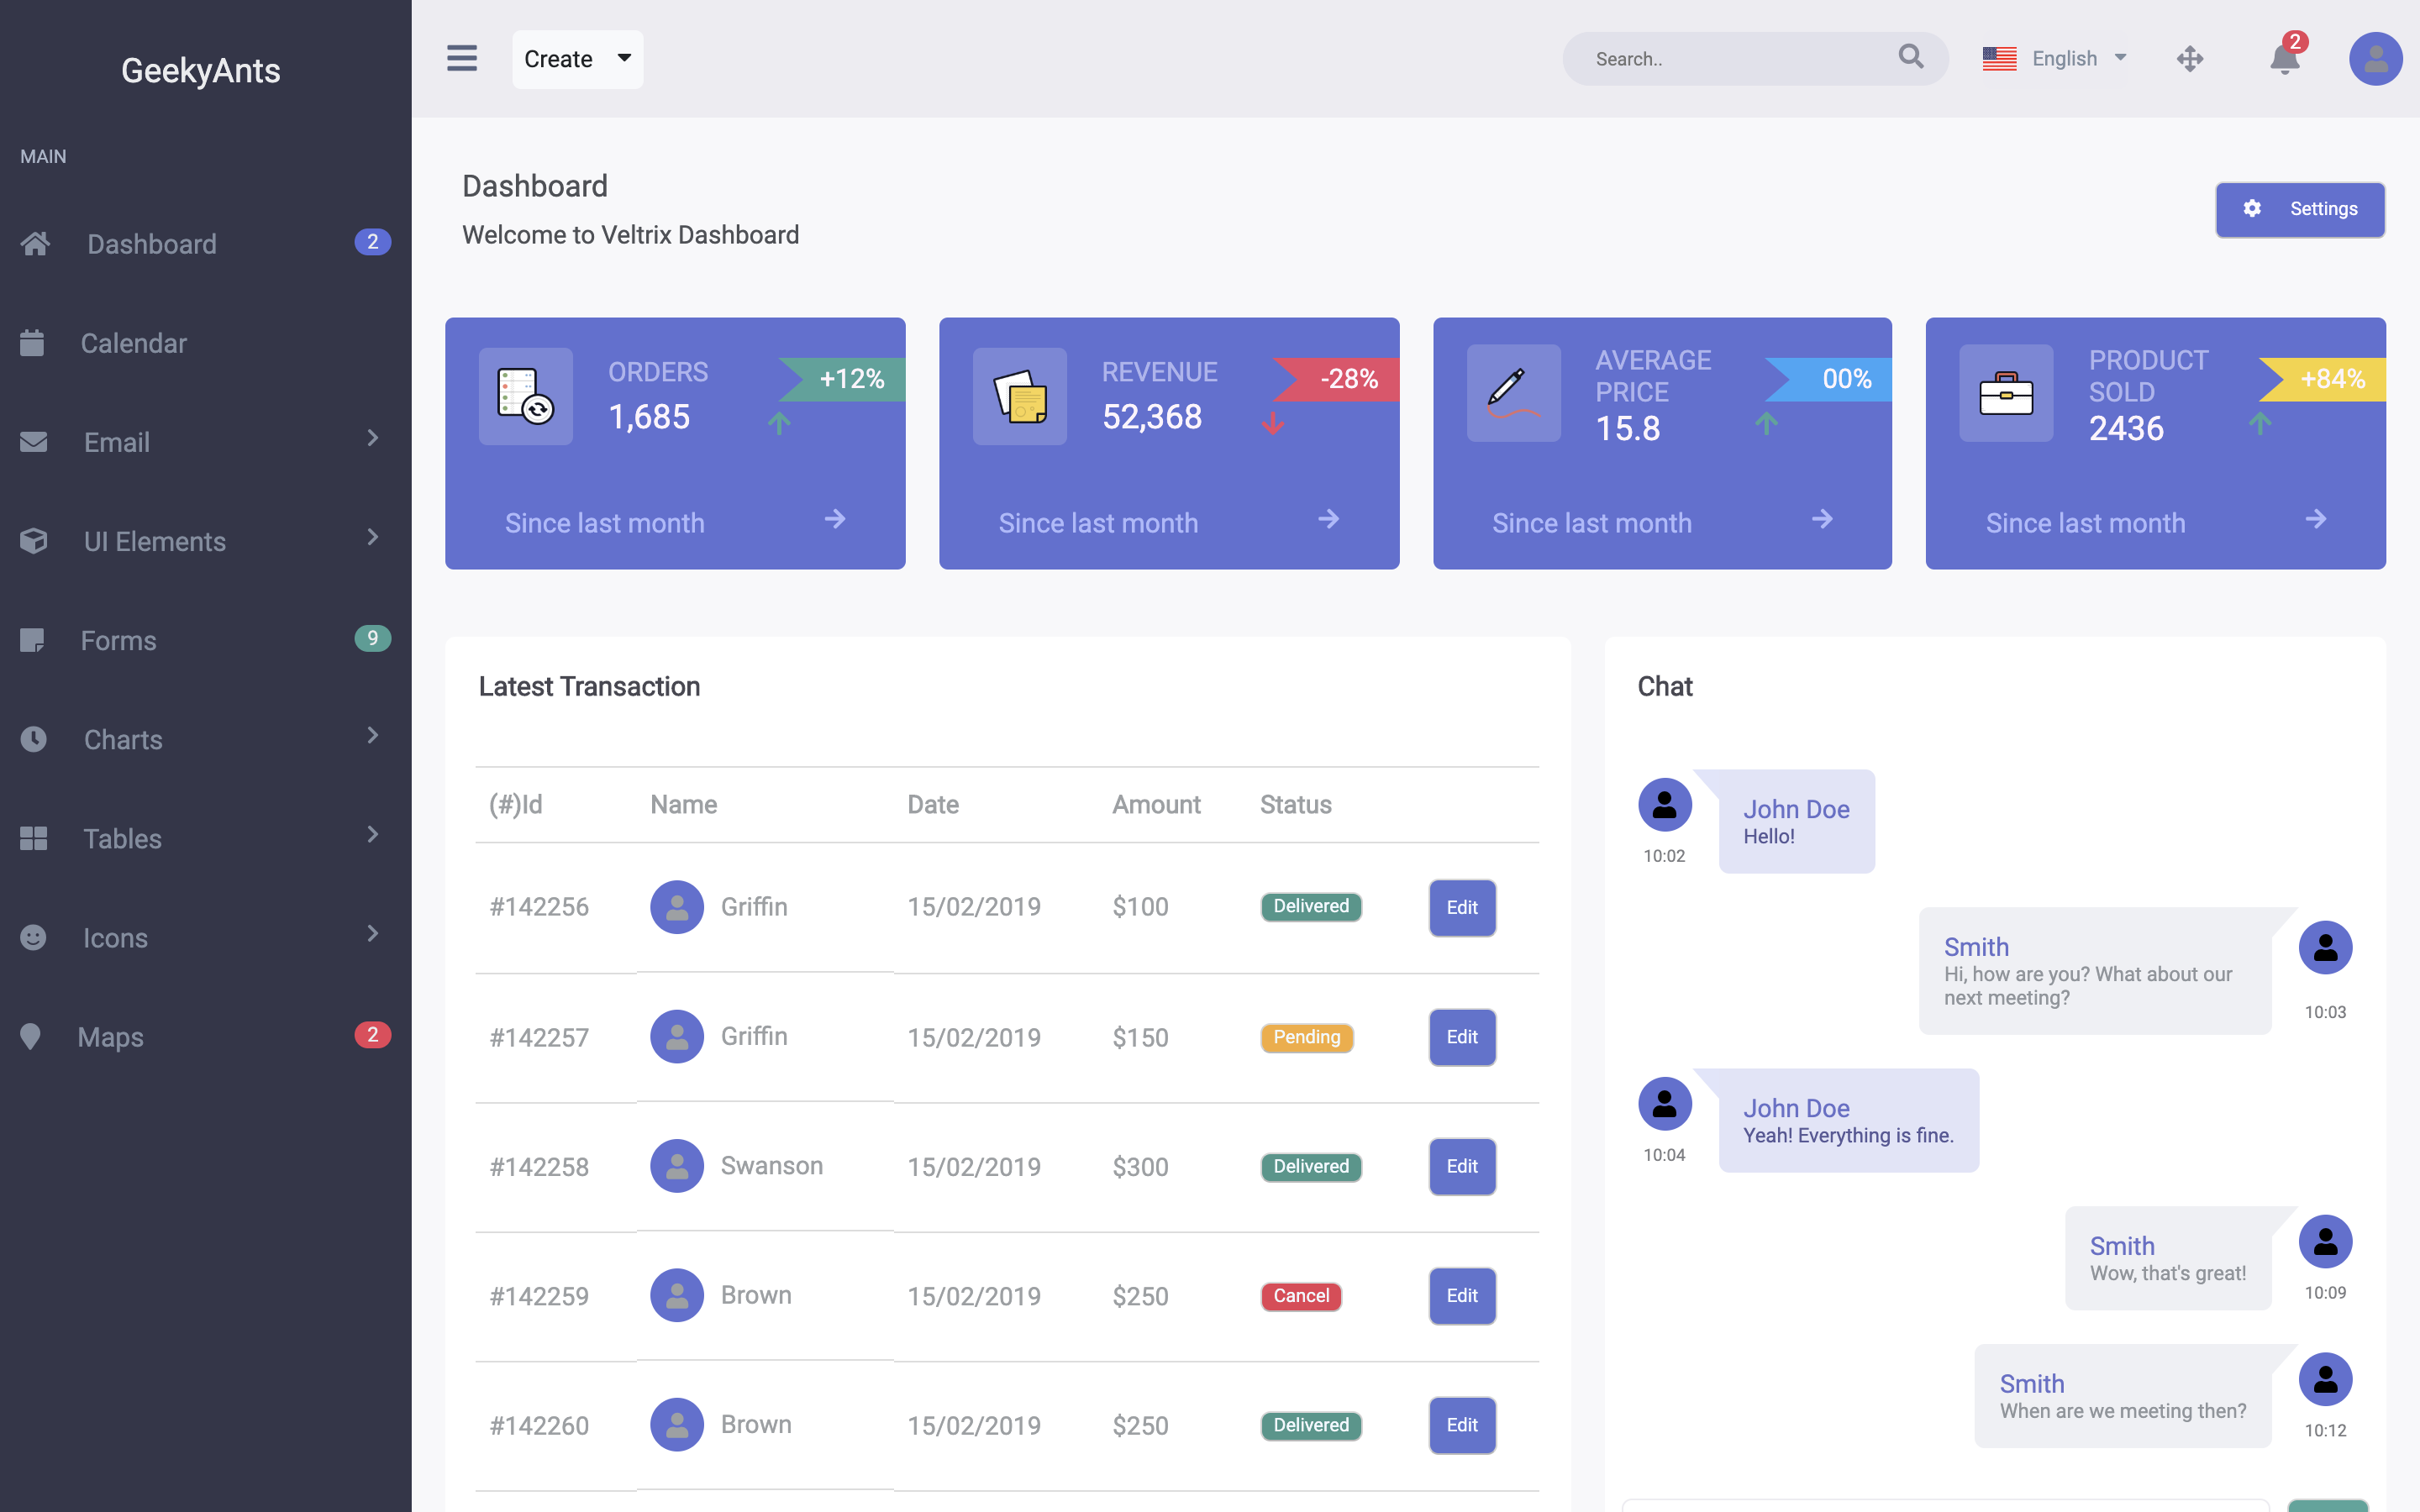Click the Product Sold briefcase icon
Screen dimensions: 2420x1512
[2006, 394]
